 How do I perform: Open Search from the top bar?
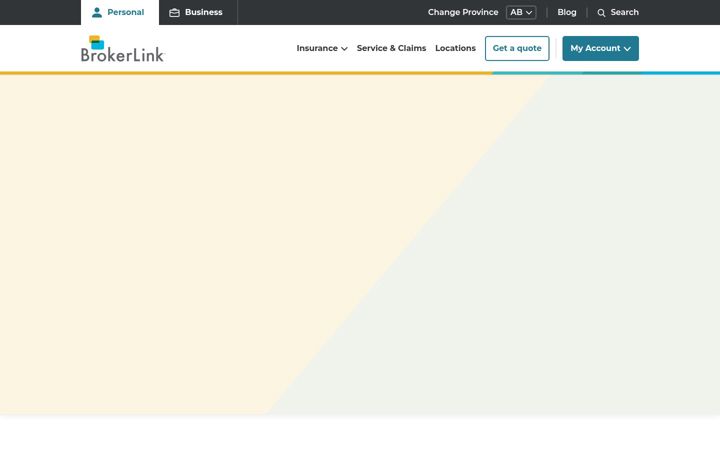tap(618, 12)
